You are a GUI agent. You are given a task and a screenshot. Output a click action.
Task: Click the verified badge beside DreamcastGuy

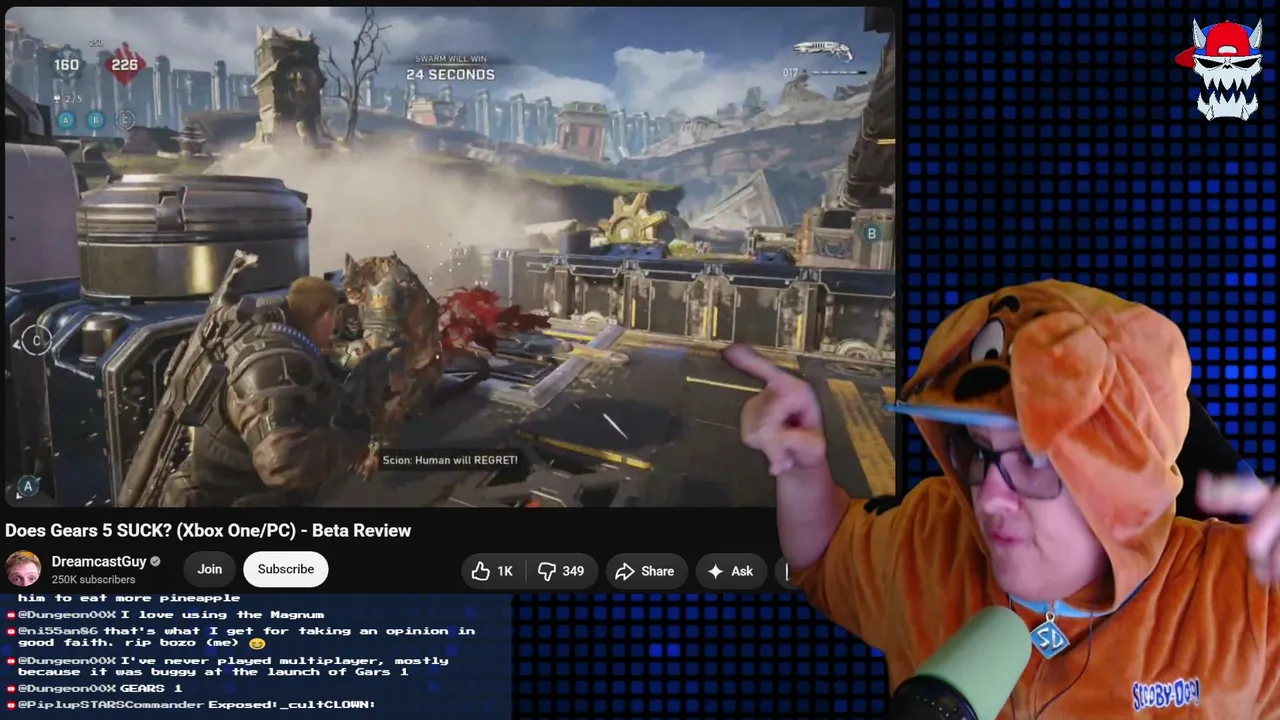click(155, 562)
